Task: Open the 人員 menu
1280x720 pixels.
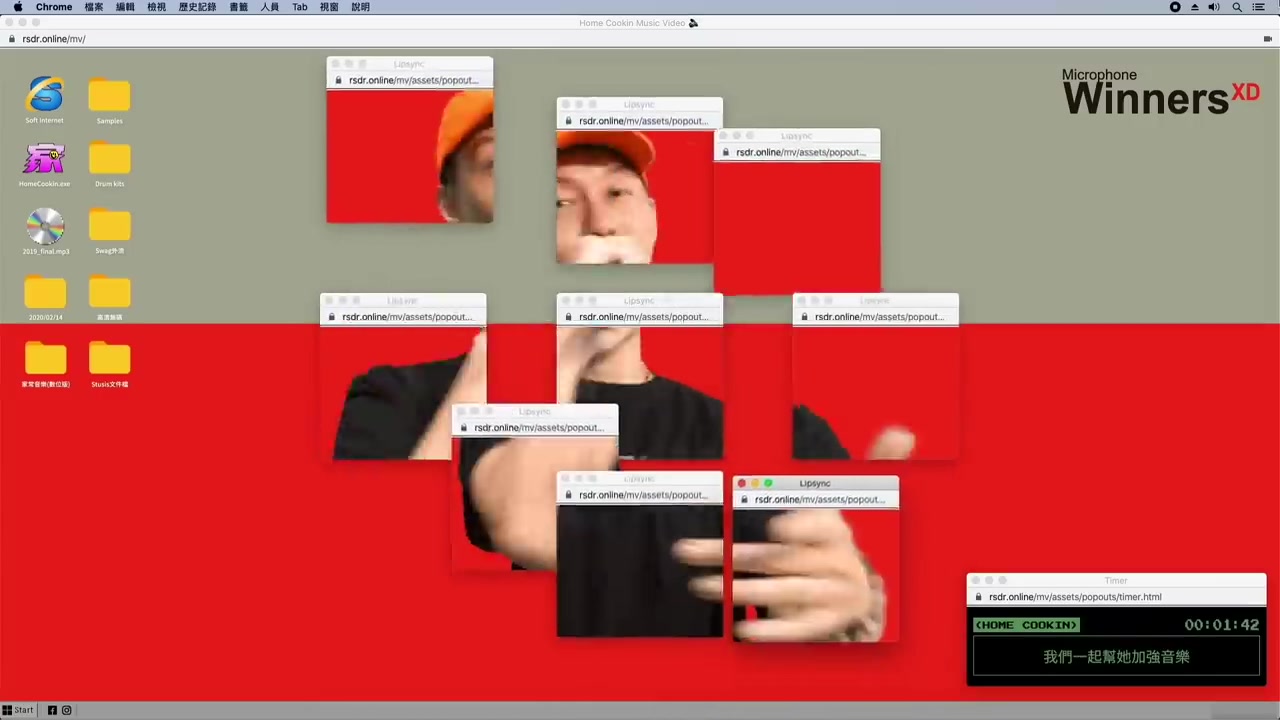Action: pyautogui.click(x=270, y=7)
